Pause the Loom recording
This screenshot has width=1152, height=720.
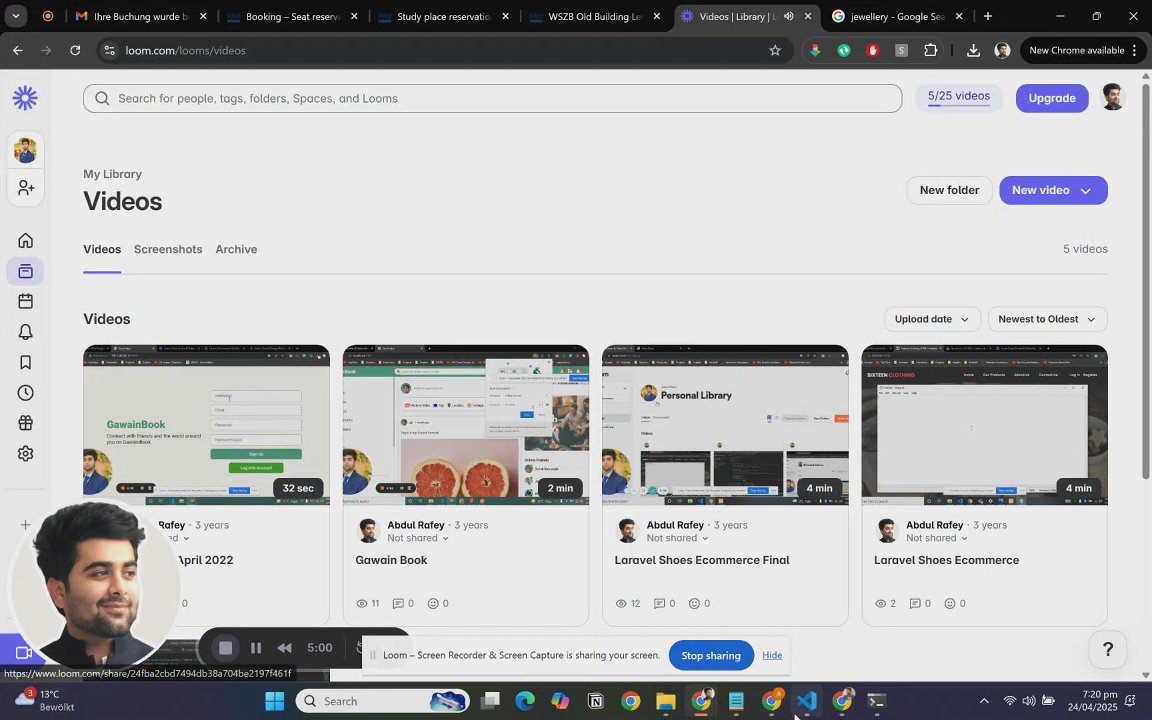pos(256,648)
